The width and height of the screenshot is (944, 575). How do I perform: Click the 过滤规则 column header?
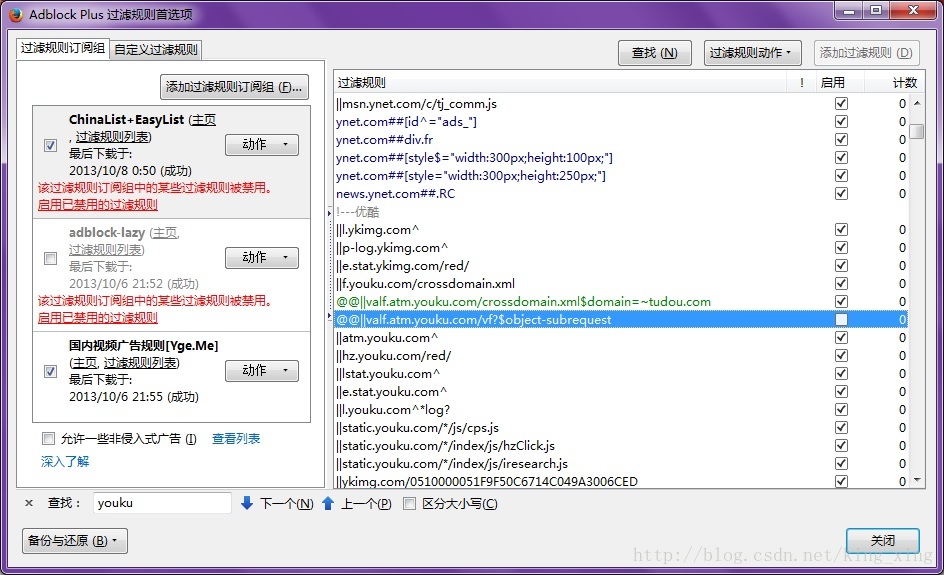[x=560, y=82]
